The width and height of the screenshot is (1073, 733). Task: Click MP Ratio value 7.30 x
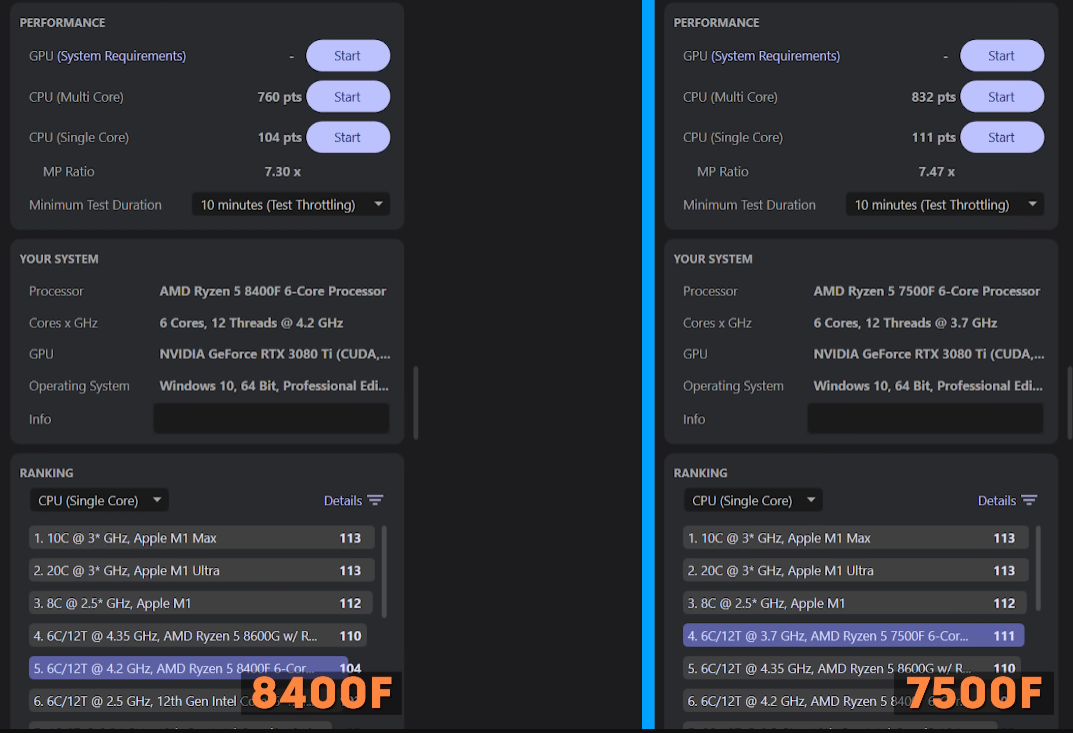pyautogui.click(x=283, y=172)
